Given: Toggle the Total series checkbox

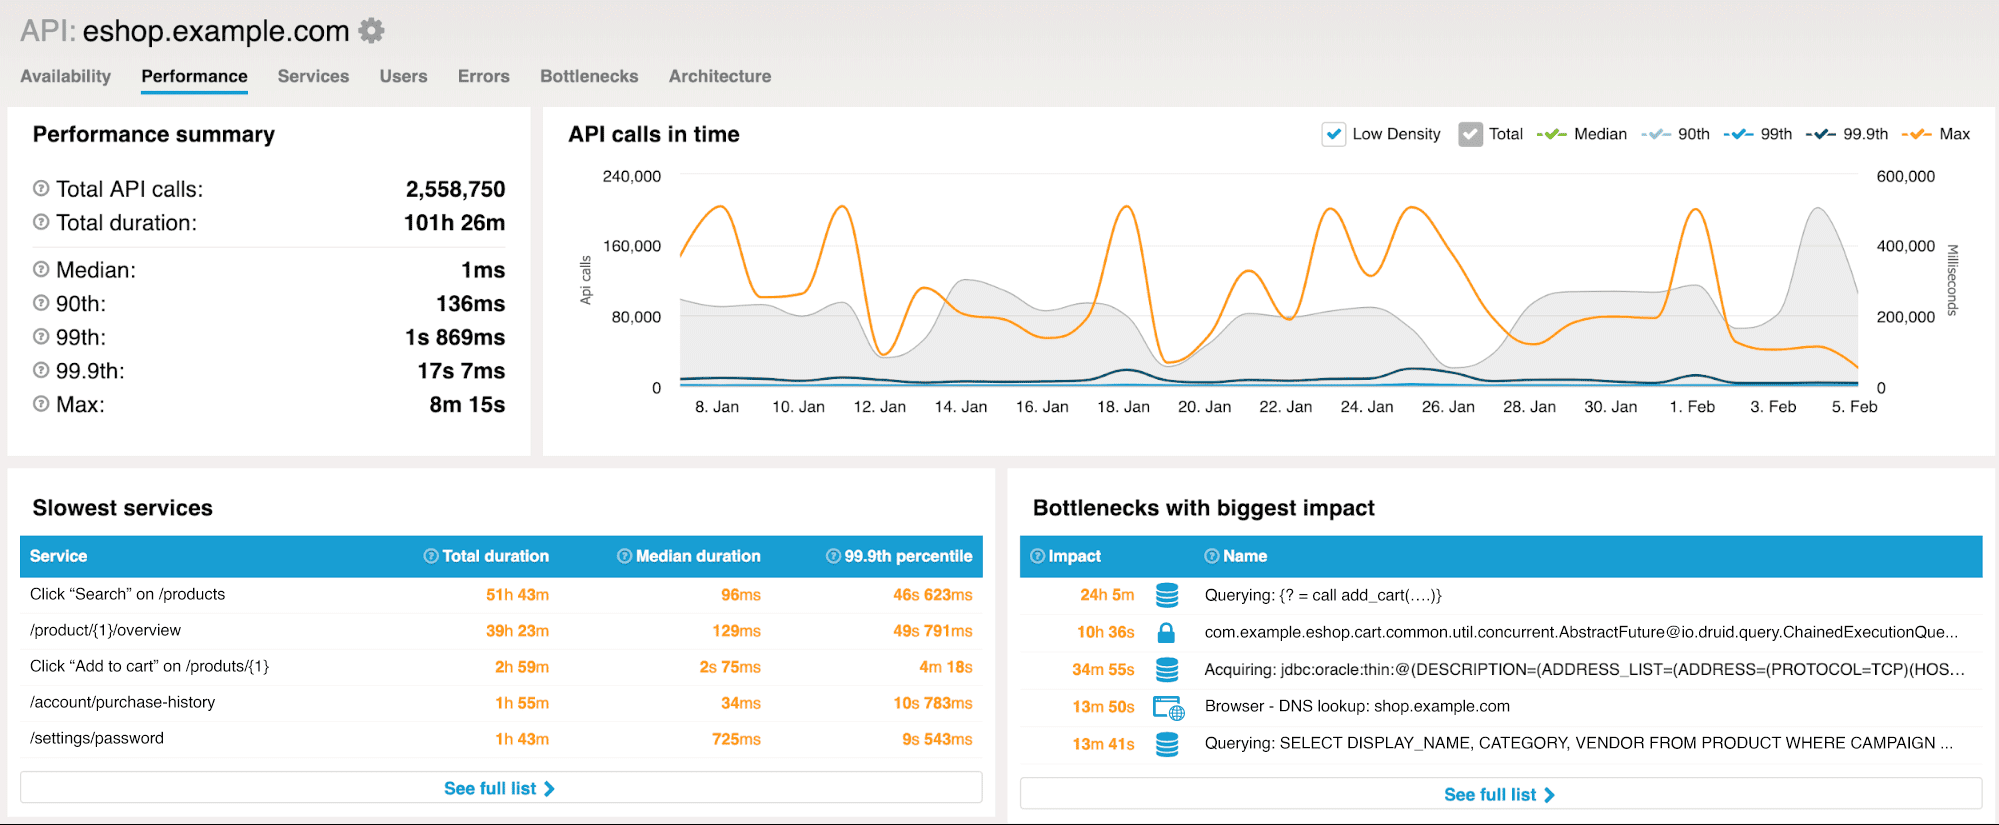Looking at the screenshot, I should tap(1470, 134).
